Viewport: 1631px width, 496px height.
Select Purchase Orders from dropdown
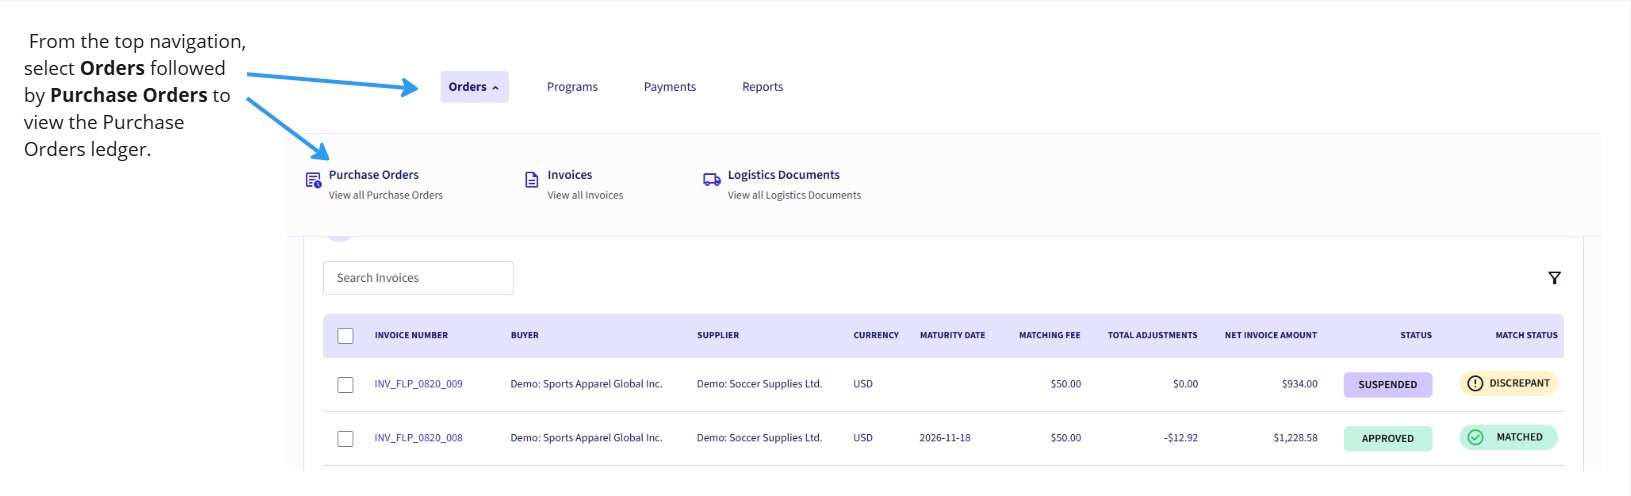coord(374,175)
